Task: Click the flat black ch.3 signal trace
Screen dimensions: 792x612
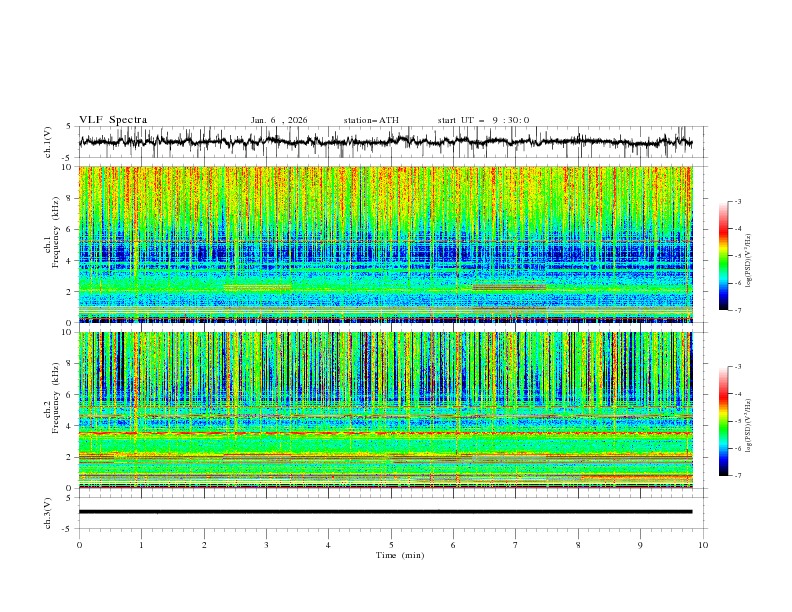Action: click(x=385, y=512)
